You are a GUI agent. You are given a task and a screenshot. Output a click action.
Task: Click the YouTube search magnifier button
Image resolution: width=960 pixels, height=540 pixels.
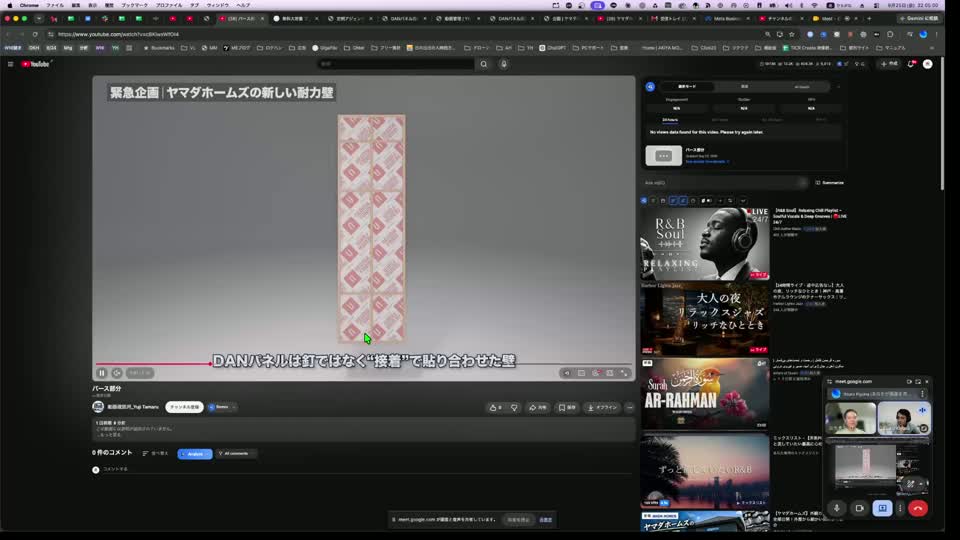[x=484, y=64]
